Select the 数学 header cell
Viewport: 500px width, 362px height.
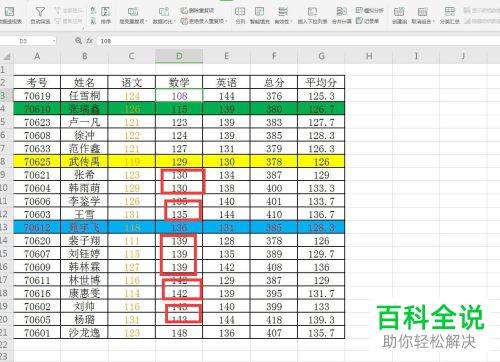pyautogui.click(x=179, y=82)
